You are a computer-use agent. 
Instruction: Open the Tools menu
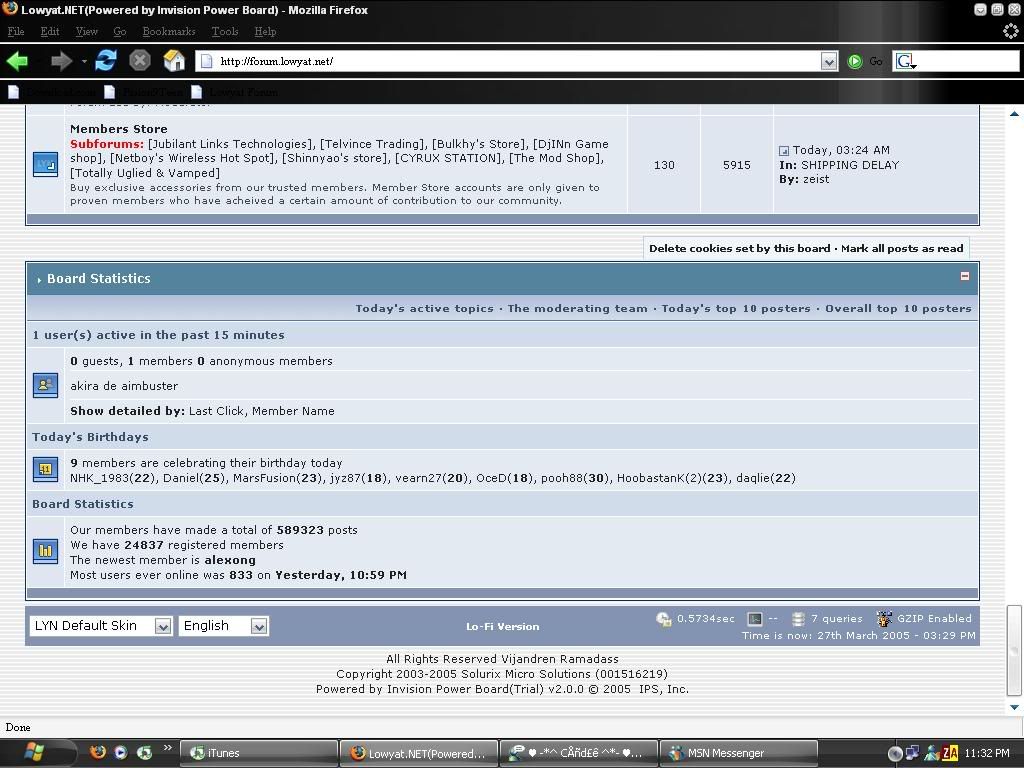225,31
